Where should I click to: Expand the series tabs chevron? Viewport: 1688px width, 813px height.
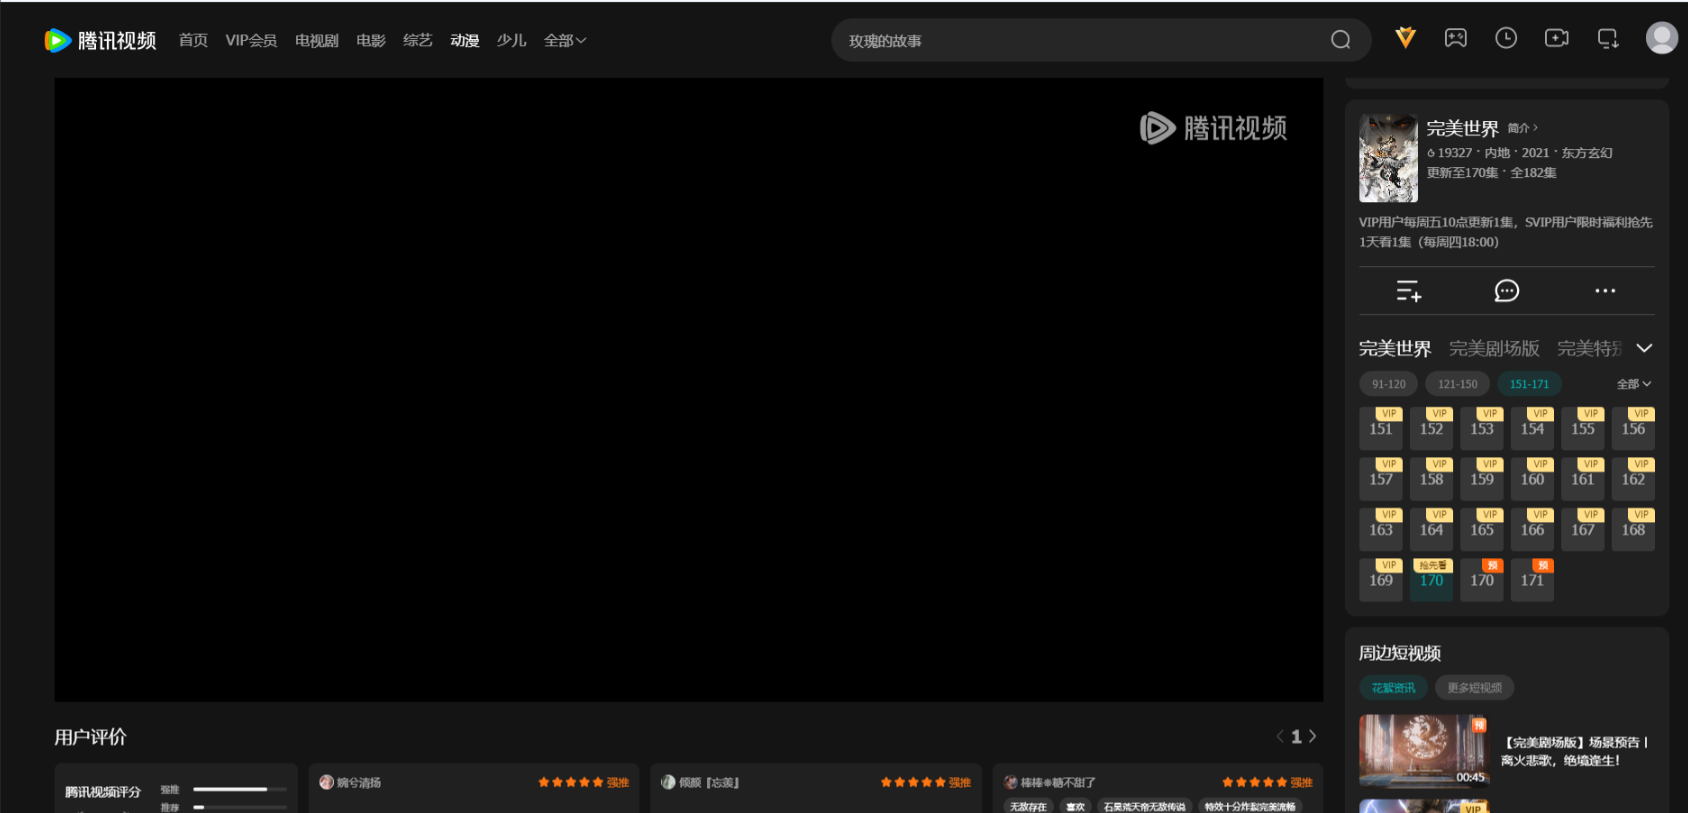(x=1644, y=348)
